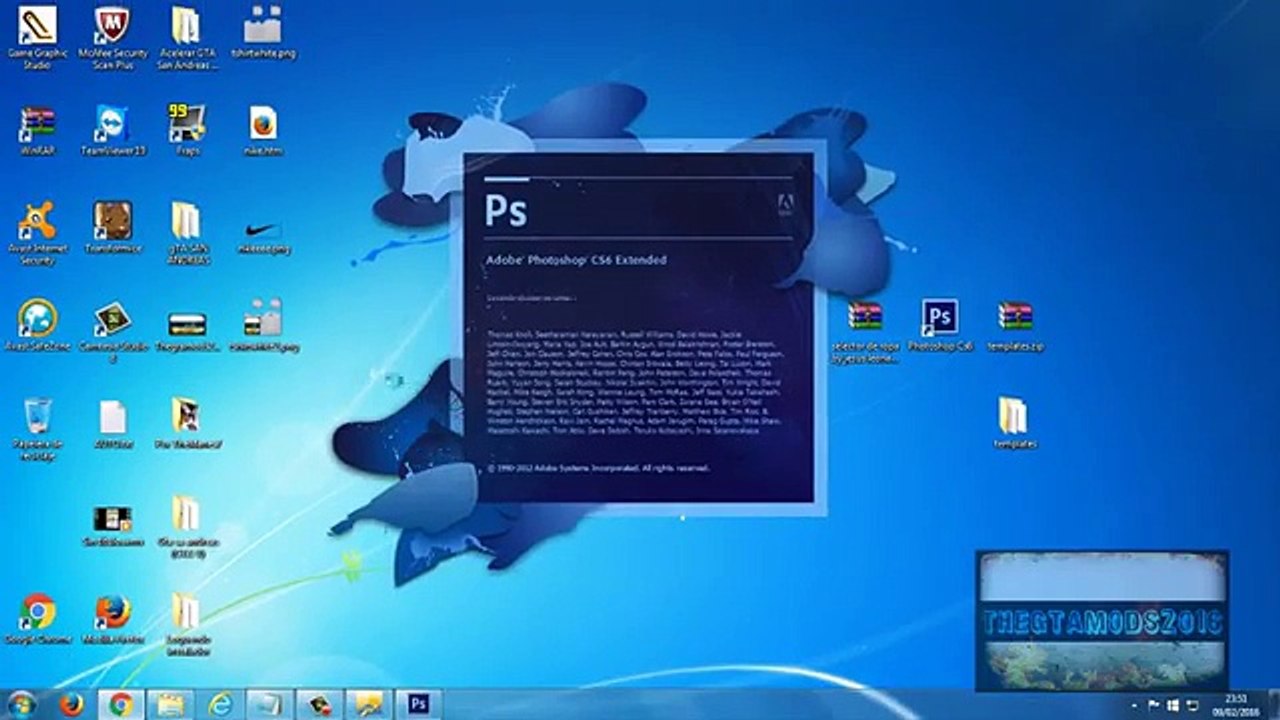Select the Recycle Bin on the desktop
The width and height of the screenshot is (1280, 720).
[x=37, y=429]
